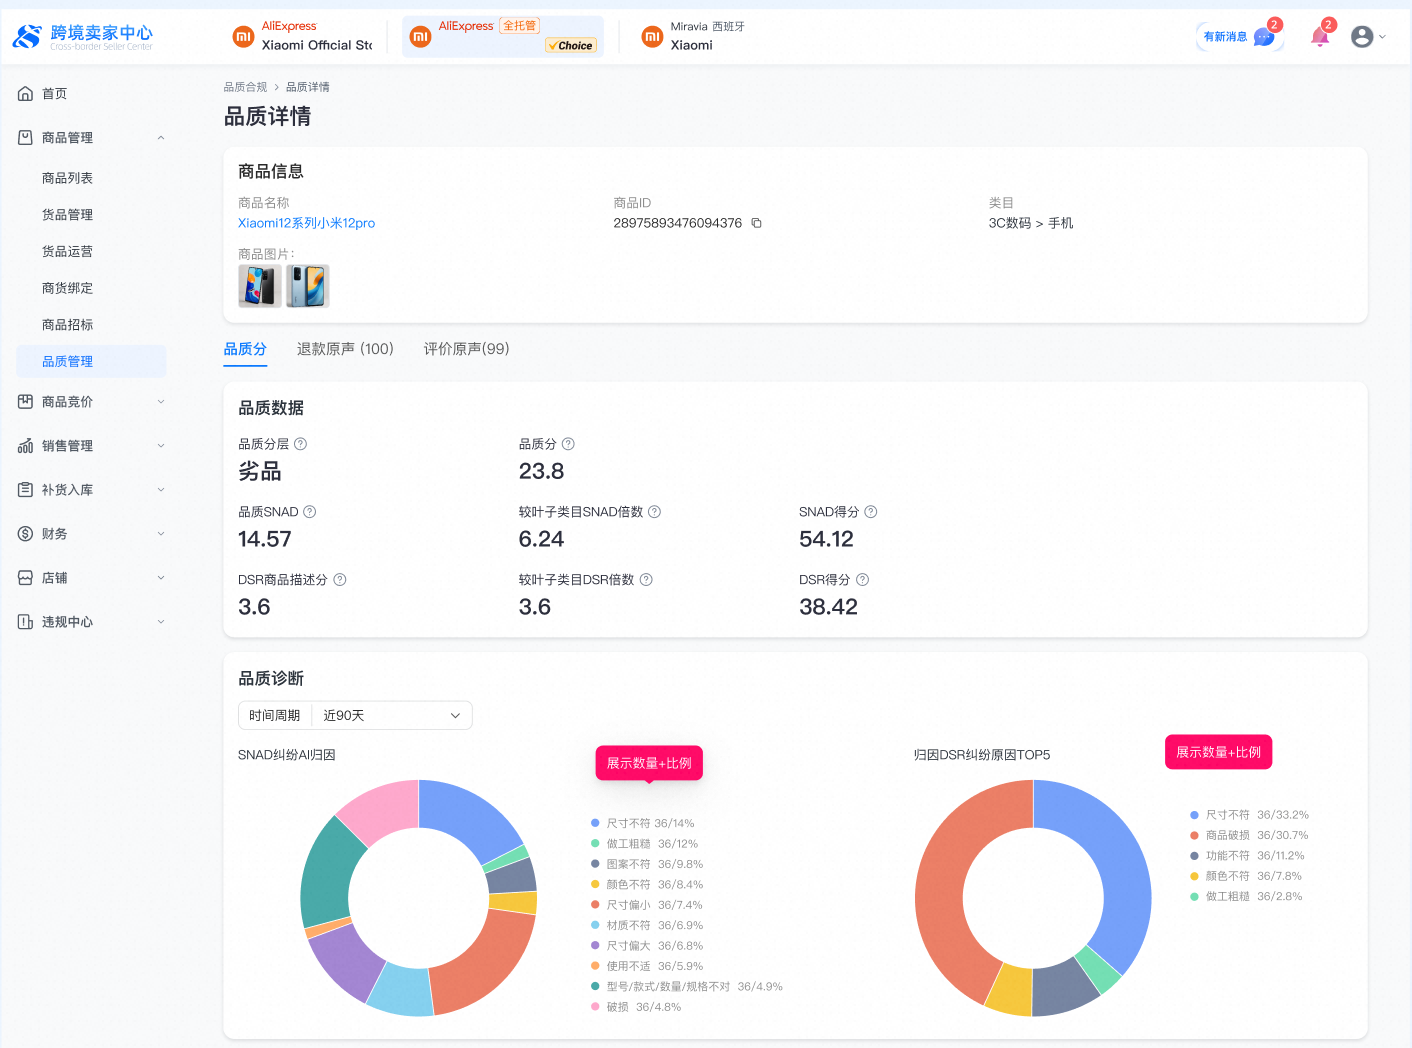This screenshot has height=1048, width=1412.
Task: Open the notification bell alerts
Action: 1320,37
